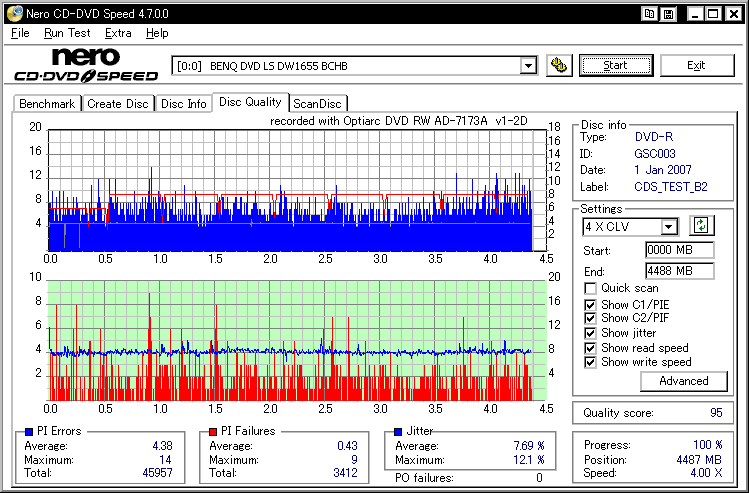Viewport: 749px width, 493px height.
Task: Click the PI Failures lower graph
Action: coord(297,340)
